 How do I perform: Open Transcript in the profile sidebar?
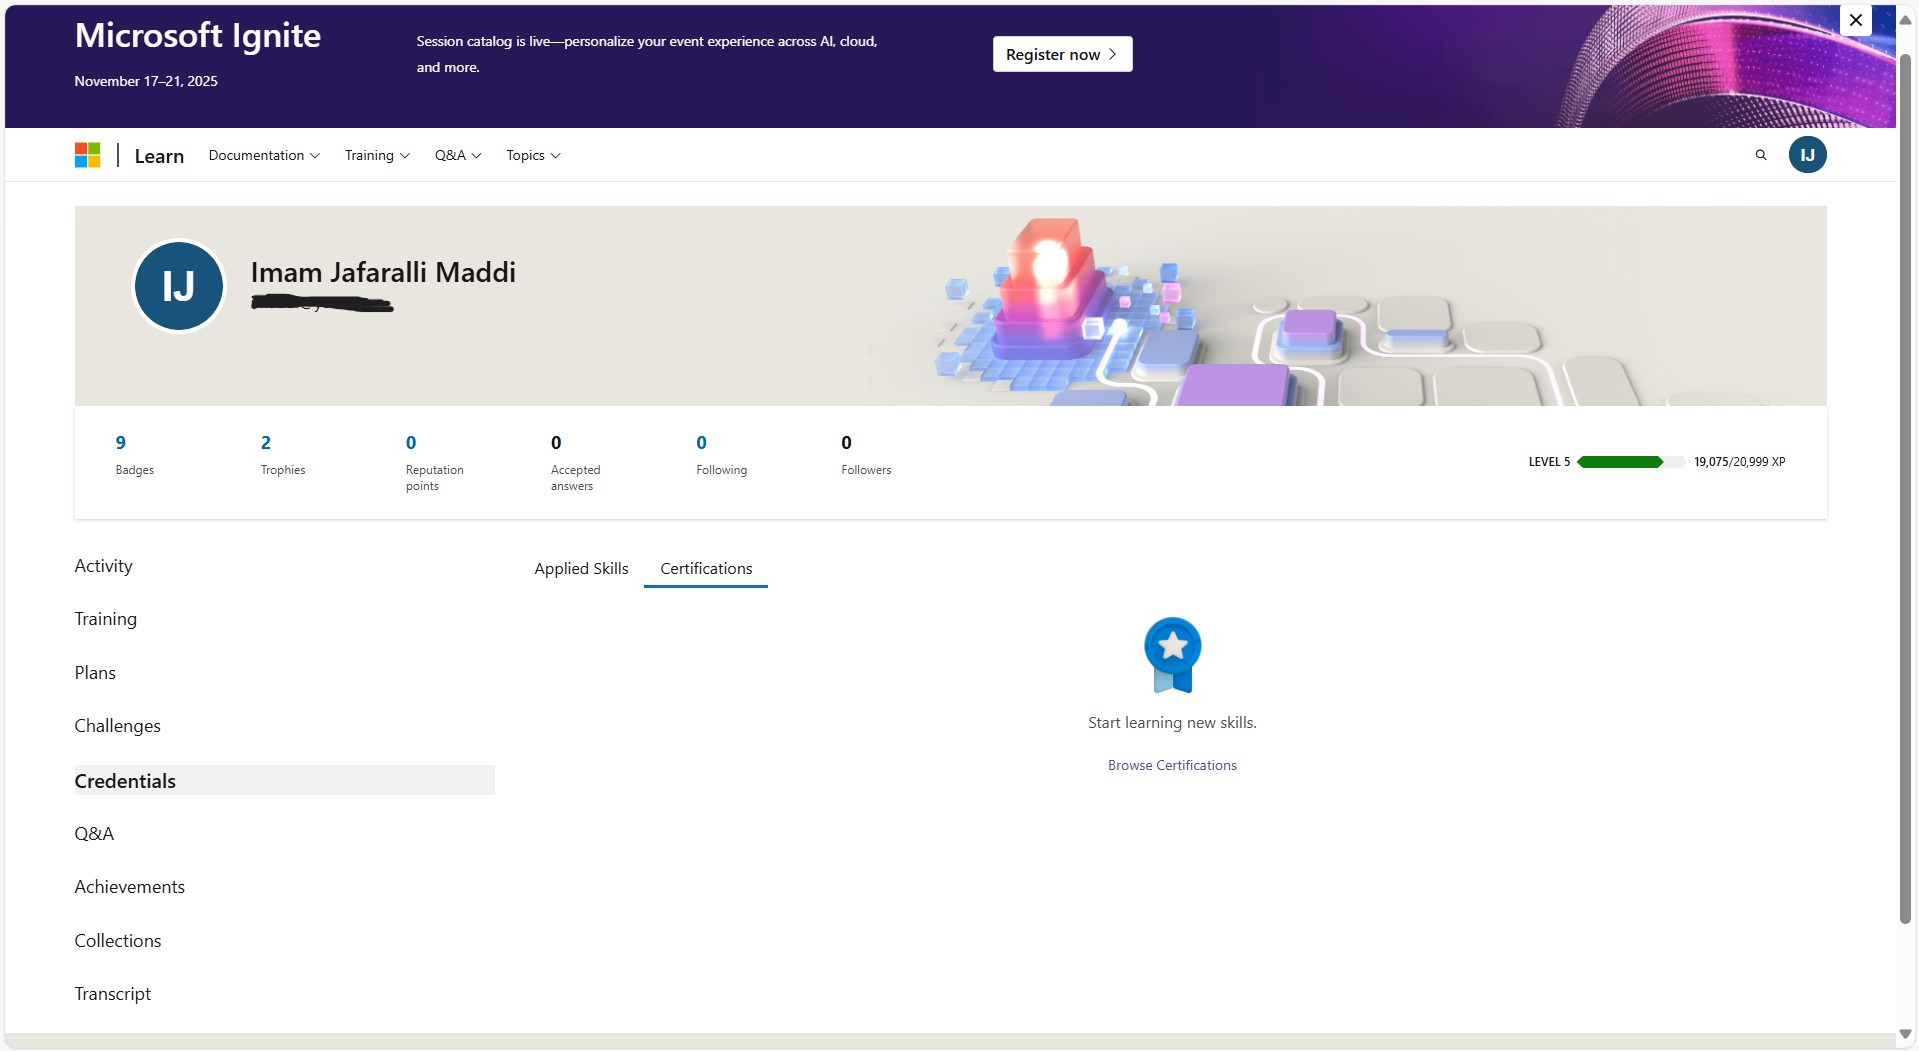112,994
